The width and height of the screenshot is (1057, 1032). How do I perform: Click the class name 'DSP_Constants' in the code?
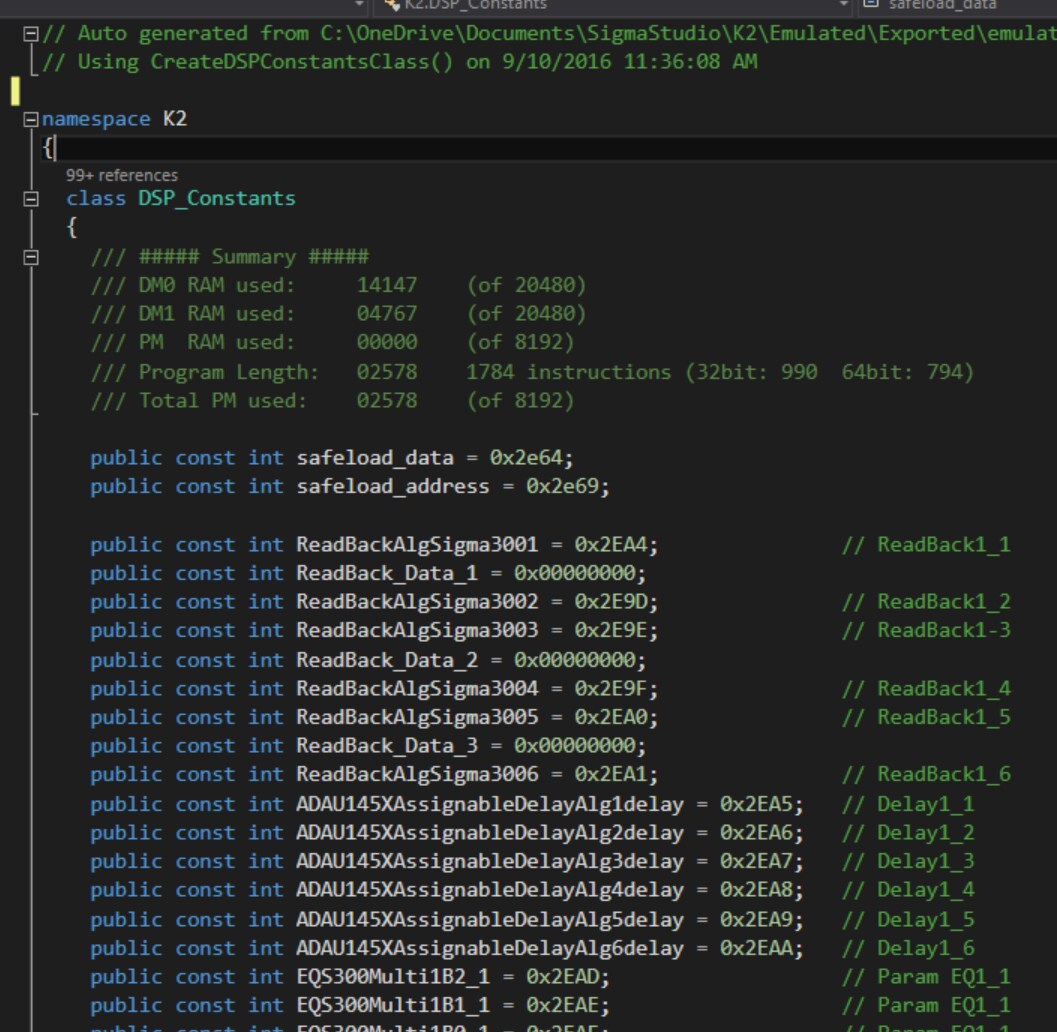click(x=217, y=198)
